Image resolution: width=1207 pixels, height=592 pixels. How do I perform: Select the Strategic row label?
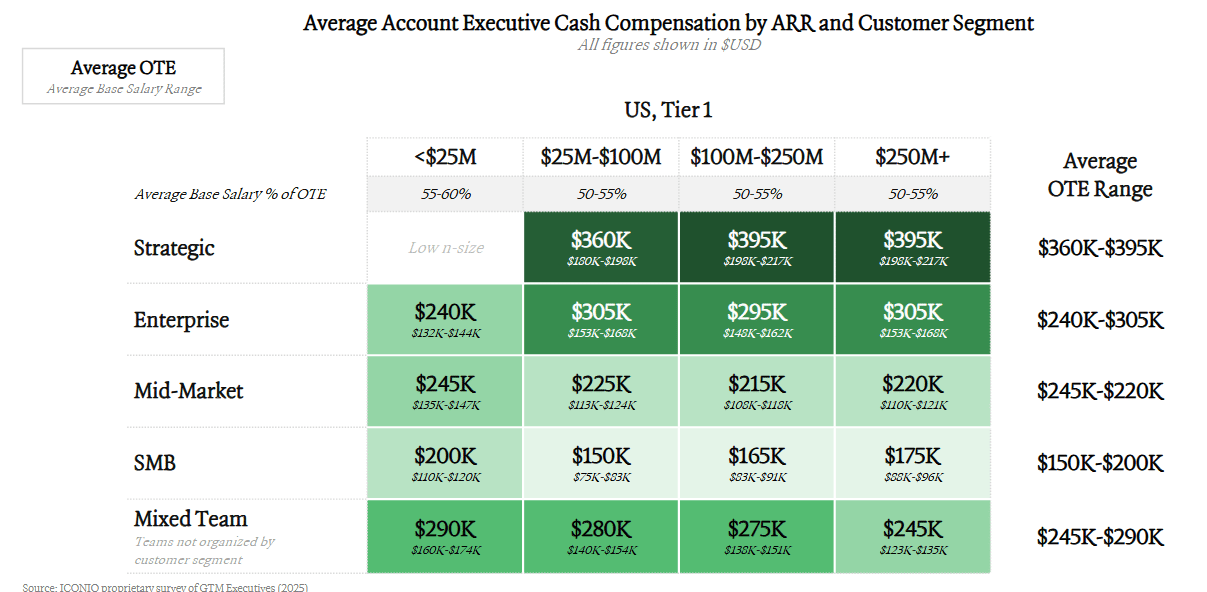[x=174, y=248]
